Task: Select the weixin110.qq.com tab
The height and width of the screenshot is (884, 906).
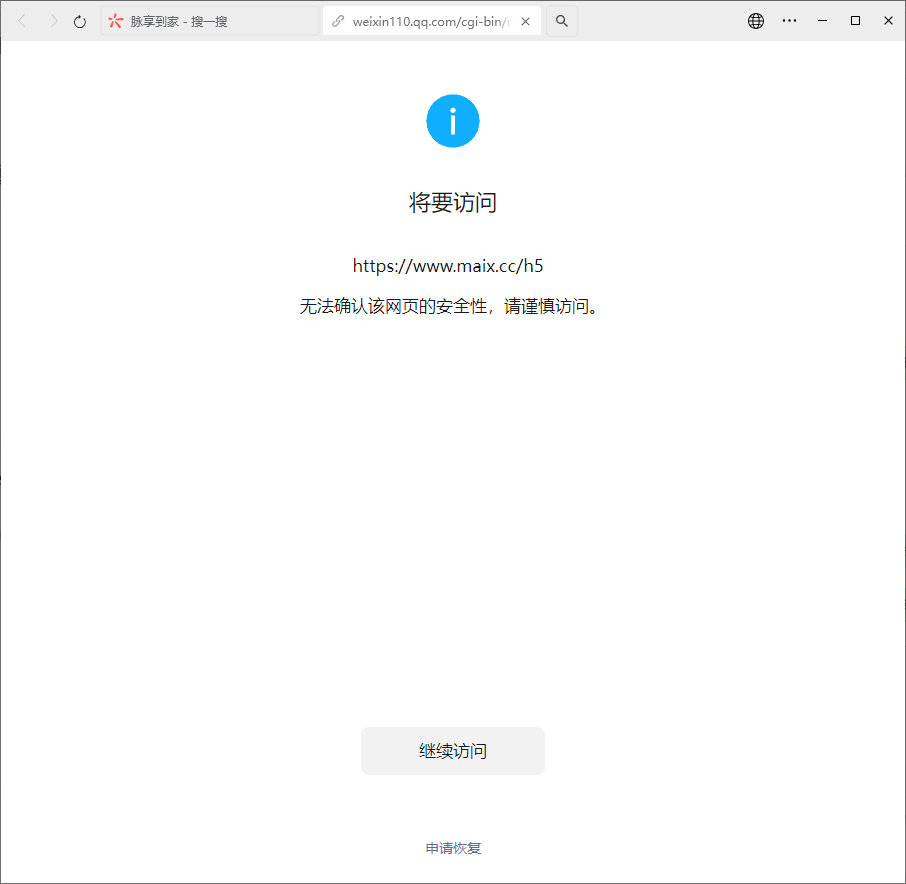Action: coord(431,21)
